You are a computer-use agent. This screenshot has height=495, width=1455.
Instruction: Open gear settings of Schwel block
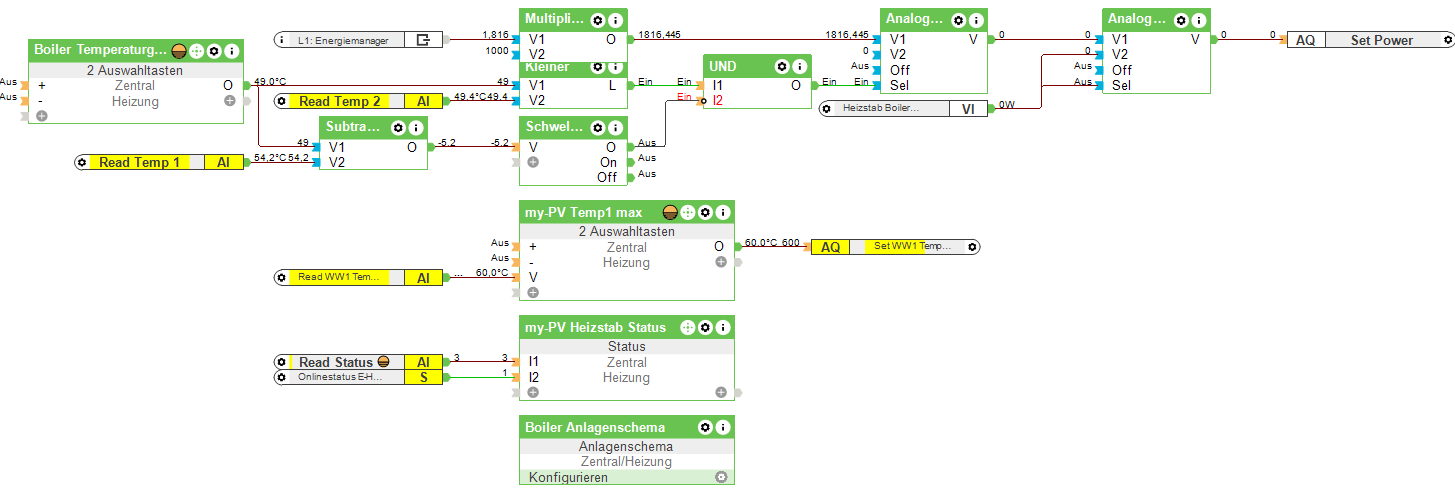tap(597, 127)
